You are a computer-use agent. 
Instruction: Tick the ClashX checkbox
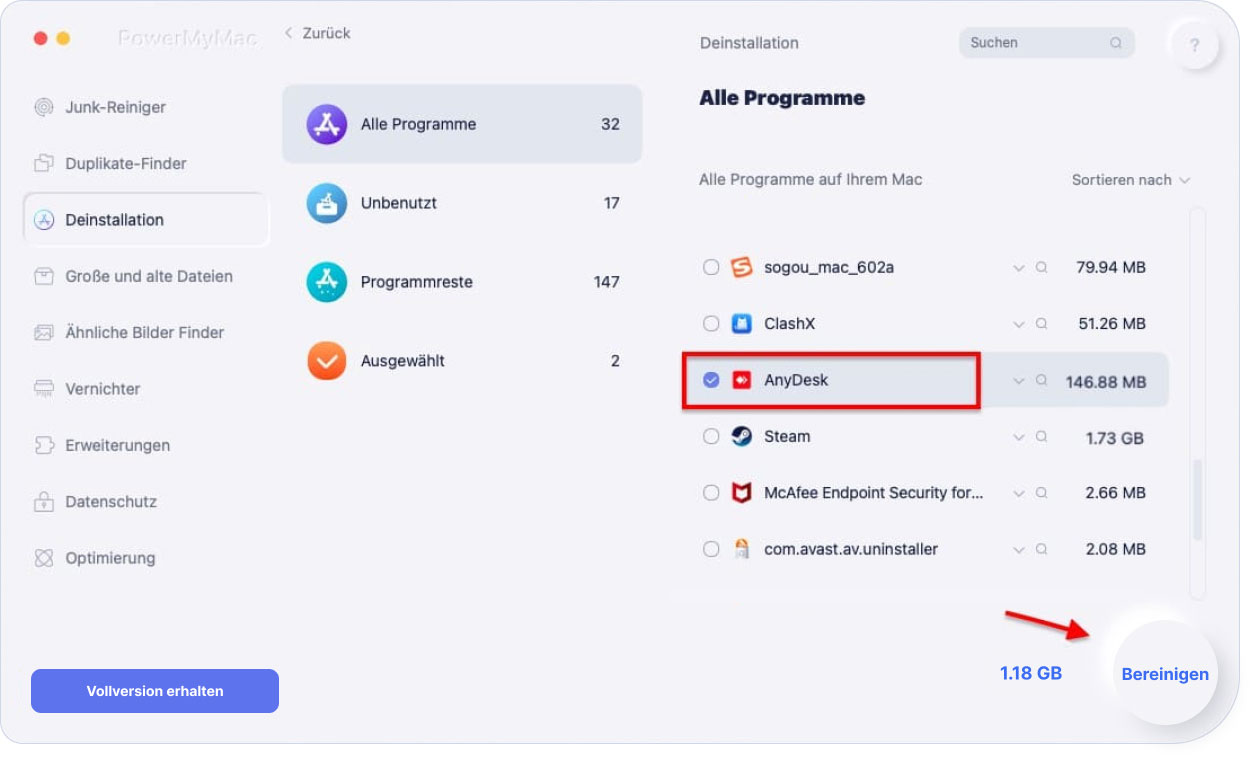(x=711, y=324)
